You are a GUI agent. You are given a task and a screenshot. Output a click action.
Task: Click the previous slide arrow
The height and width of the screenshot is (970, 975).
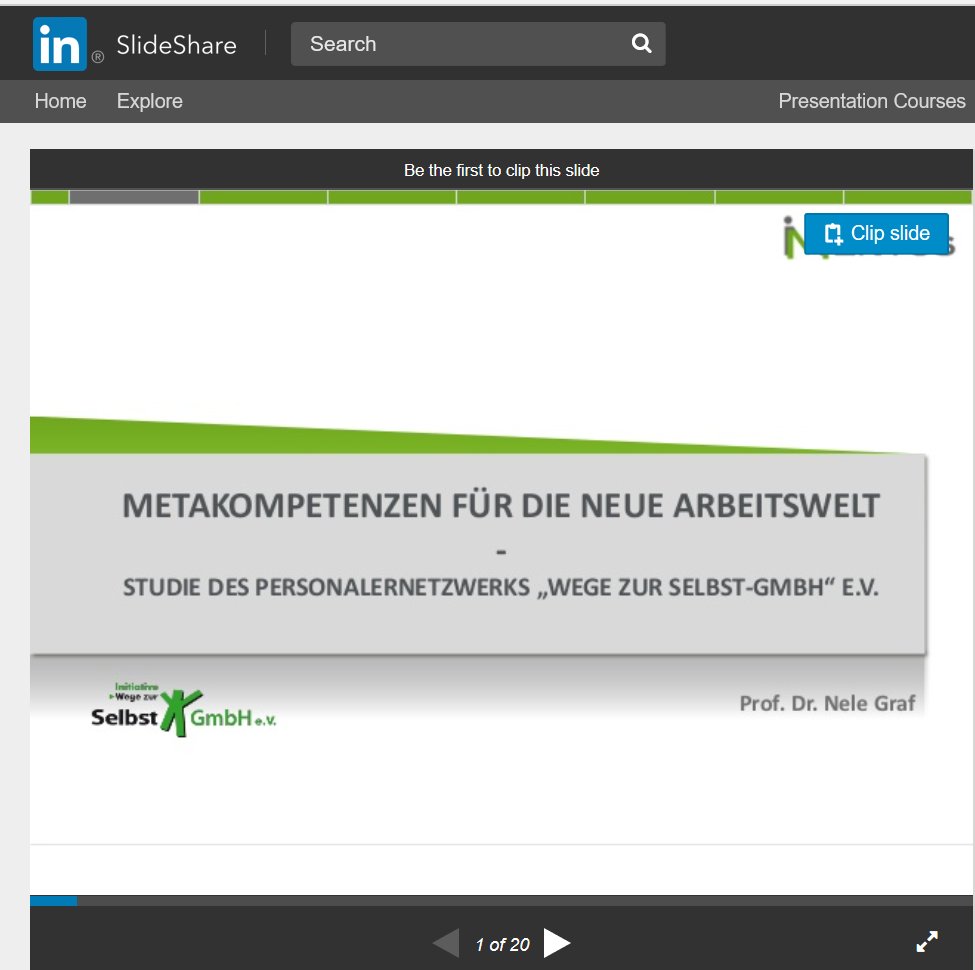(446, 942)
